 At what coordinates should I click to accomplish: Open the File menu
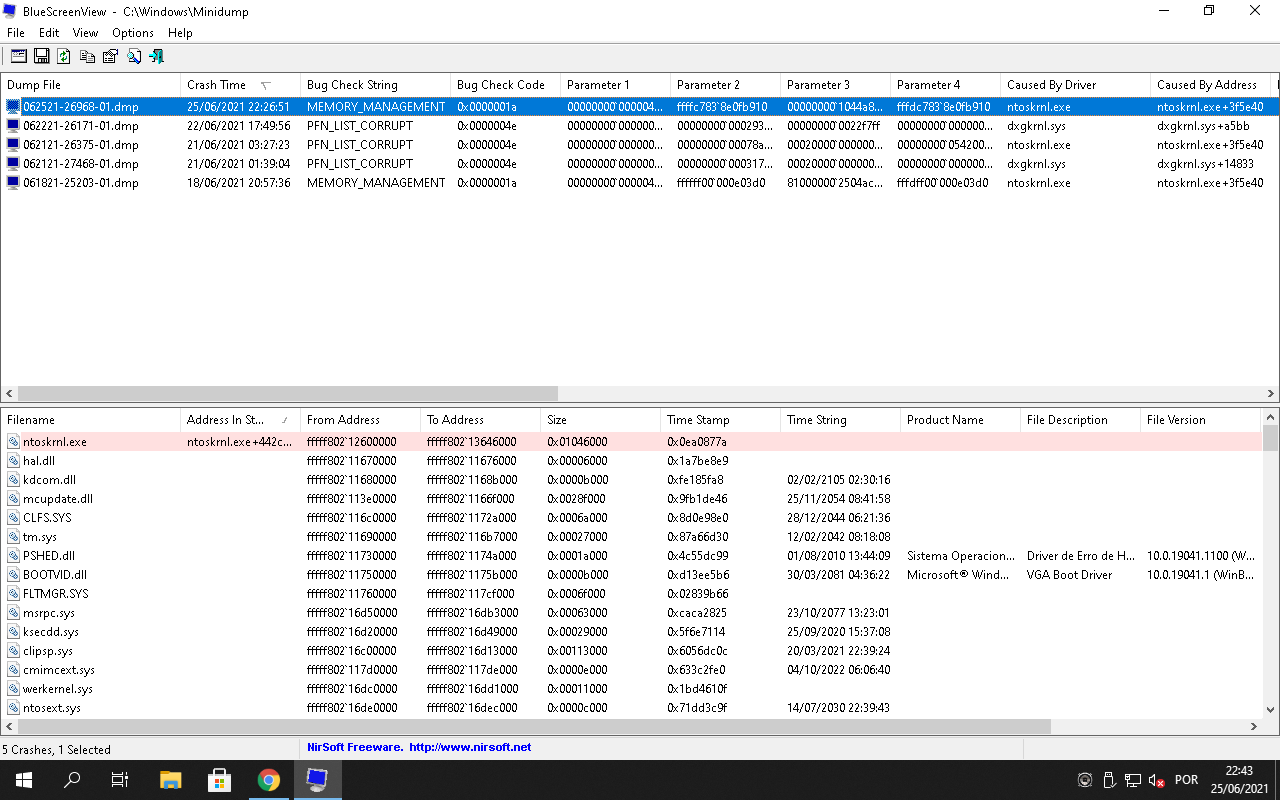click(x=16, y=33)
